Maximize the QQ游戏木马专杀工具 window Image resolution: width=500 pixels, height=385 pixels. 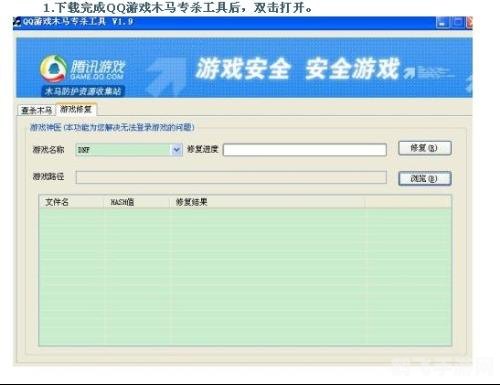(x=458, y=23)
